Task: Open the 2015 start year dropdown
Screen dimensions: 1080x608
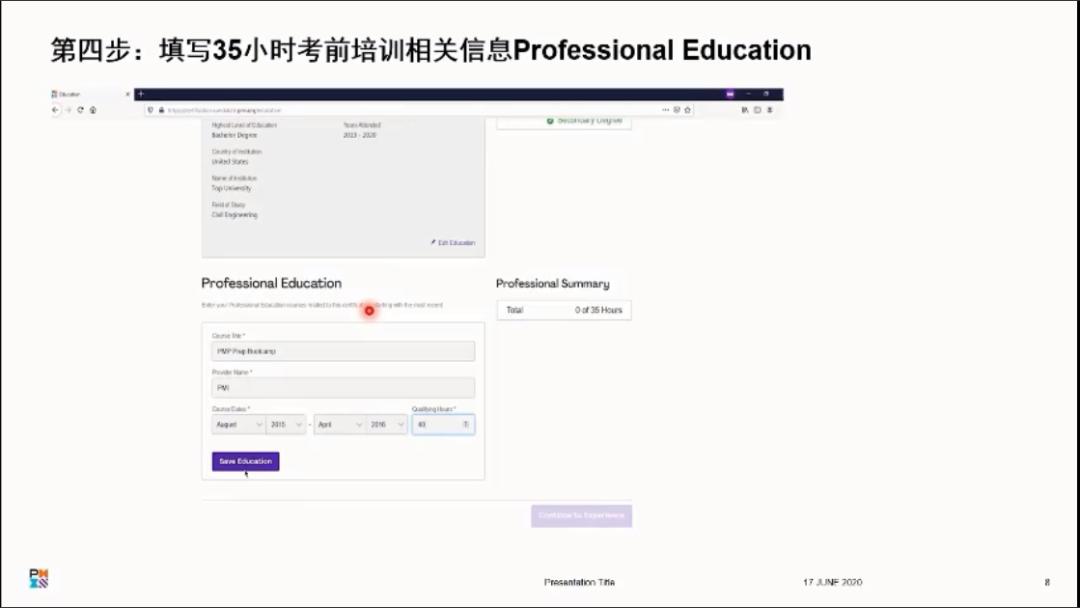Action: (x=286, y=424)
